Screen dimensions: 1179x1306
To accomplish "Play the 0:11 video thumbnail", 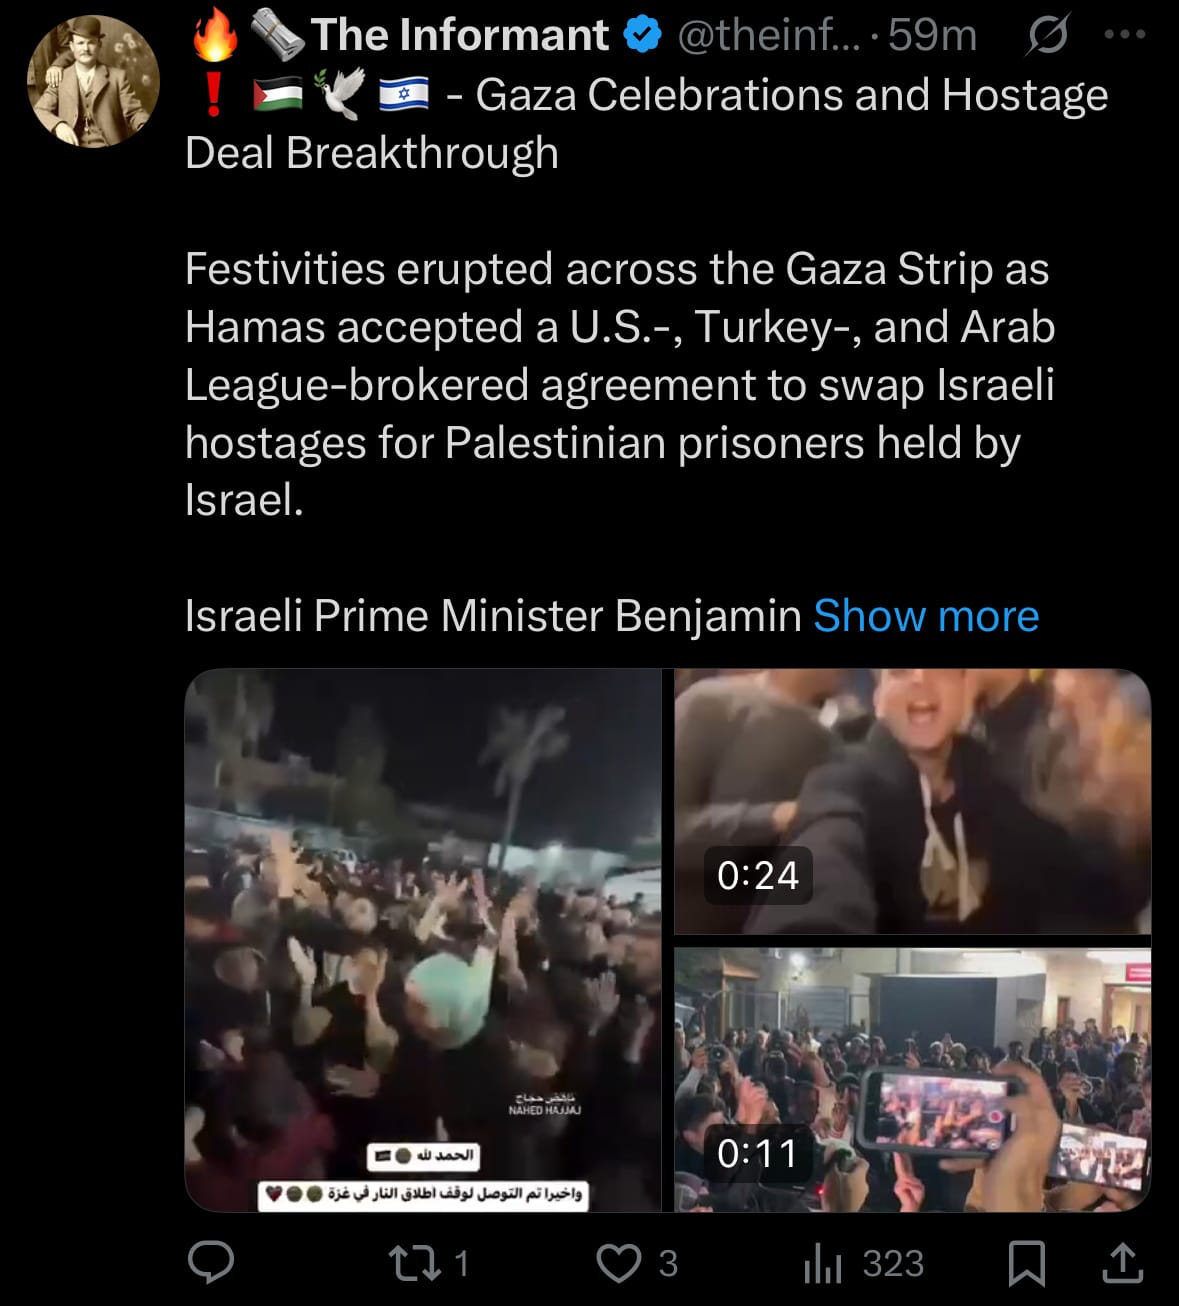I will [x=913, y=1080].
